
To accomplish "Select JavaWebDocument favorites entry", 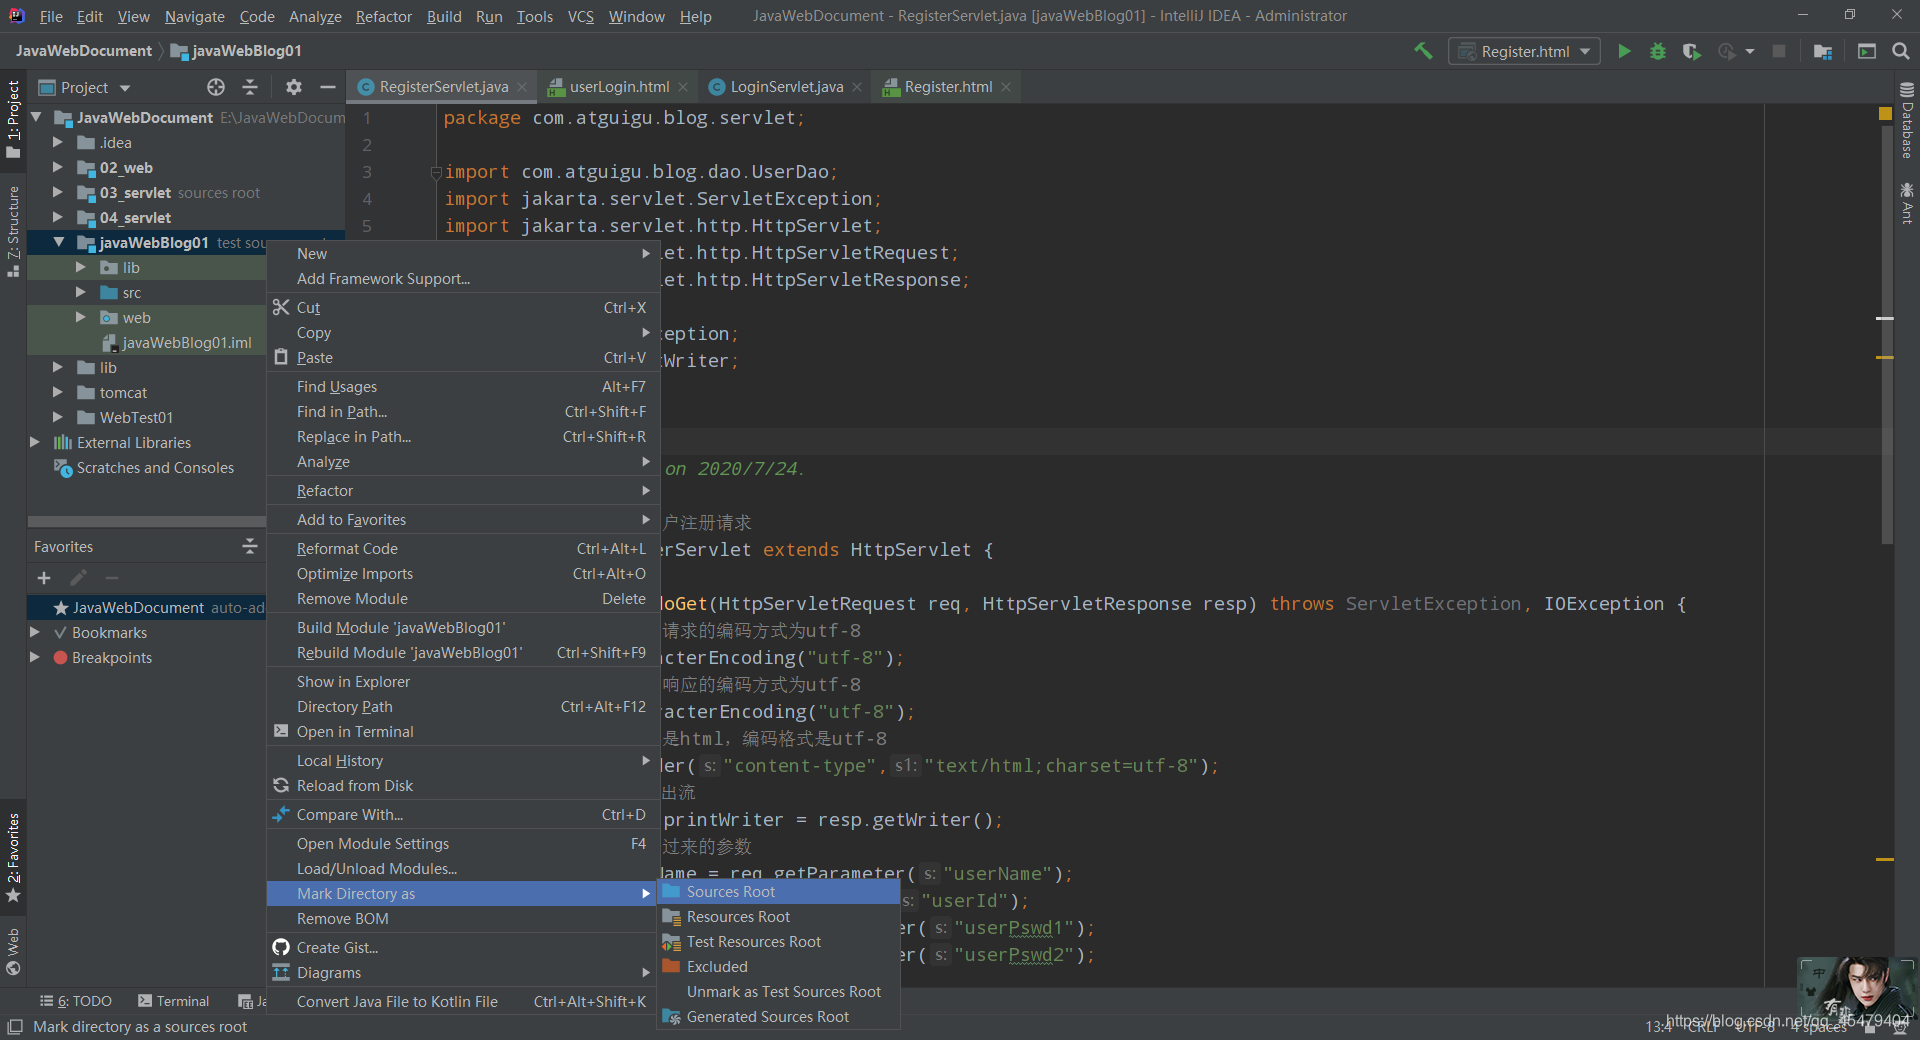I will (x=145, y=608).
